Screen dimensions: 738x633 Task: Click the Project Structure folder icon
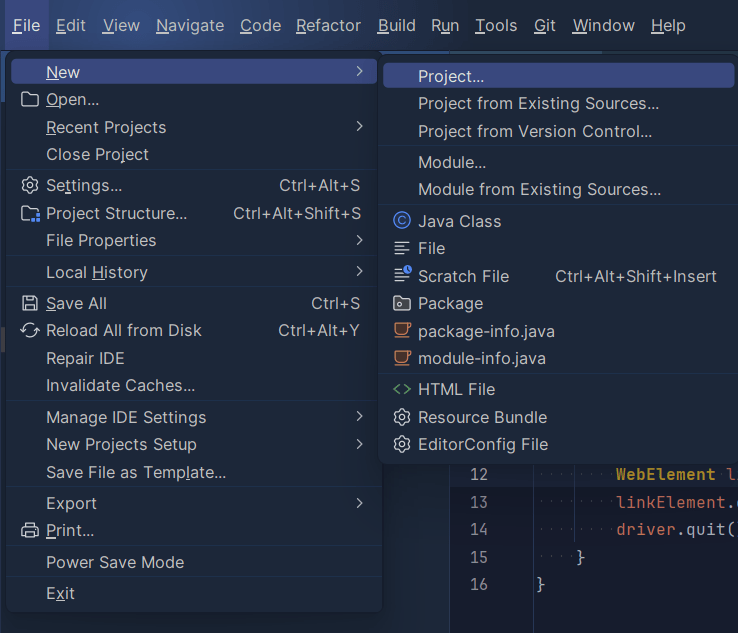tap(30, 214)
